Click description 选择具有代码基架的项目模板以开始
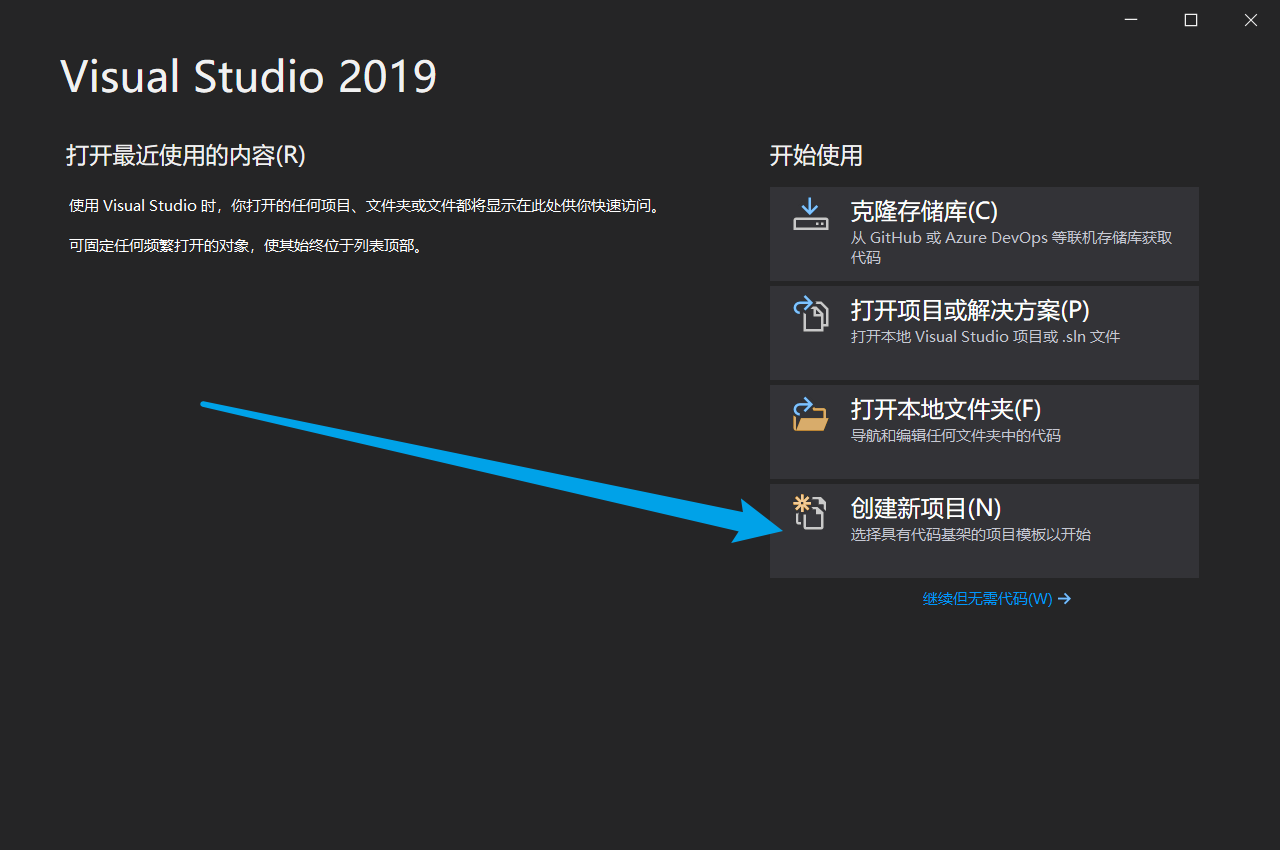Viewport: 1280px width, 850px height. tap(970, 535)
